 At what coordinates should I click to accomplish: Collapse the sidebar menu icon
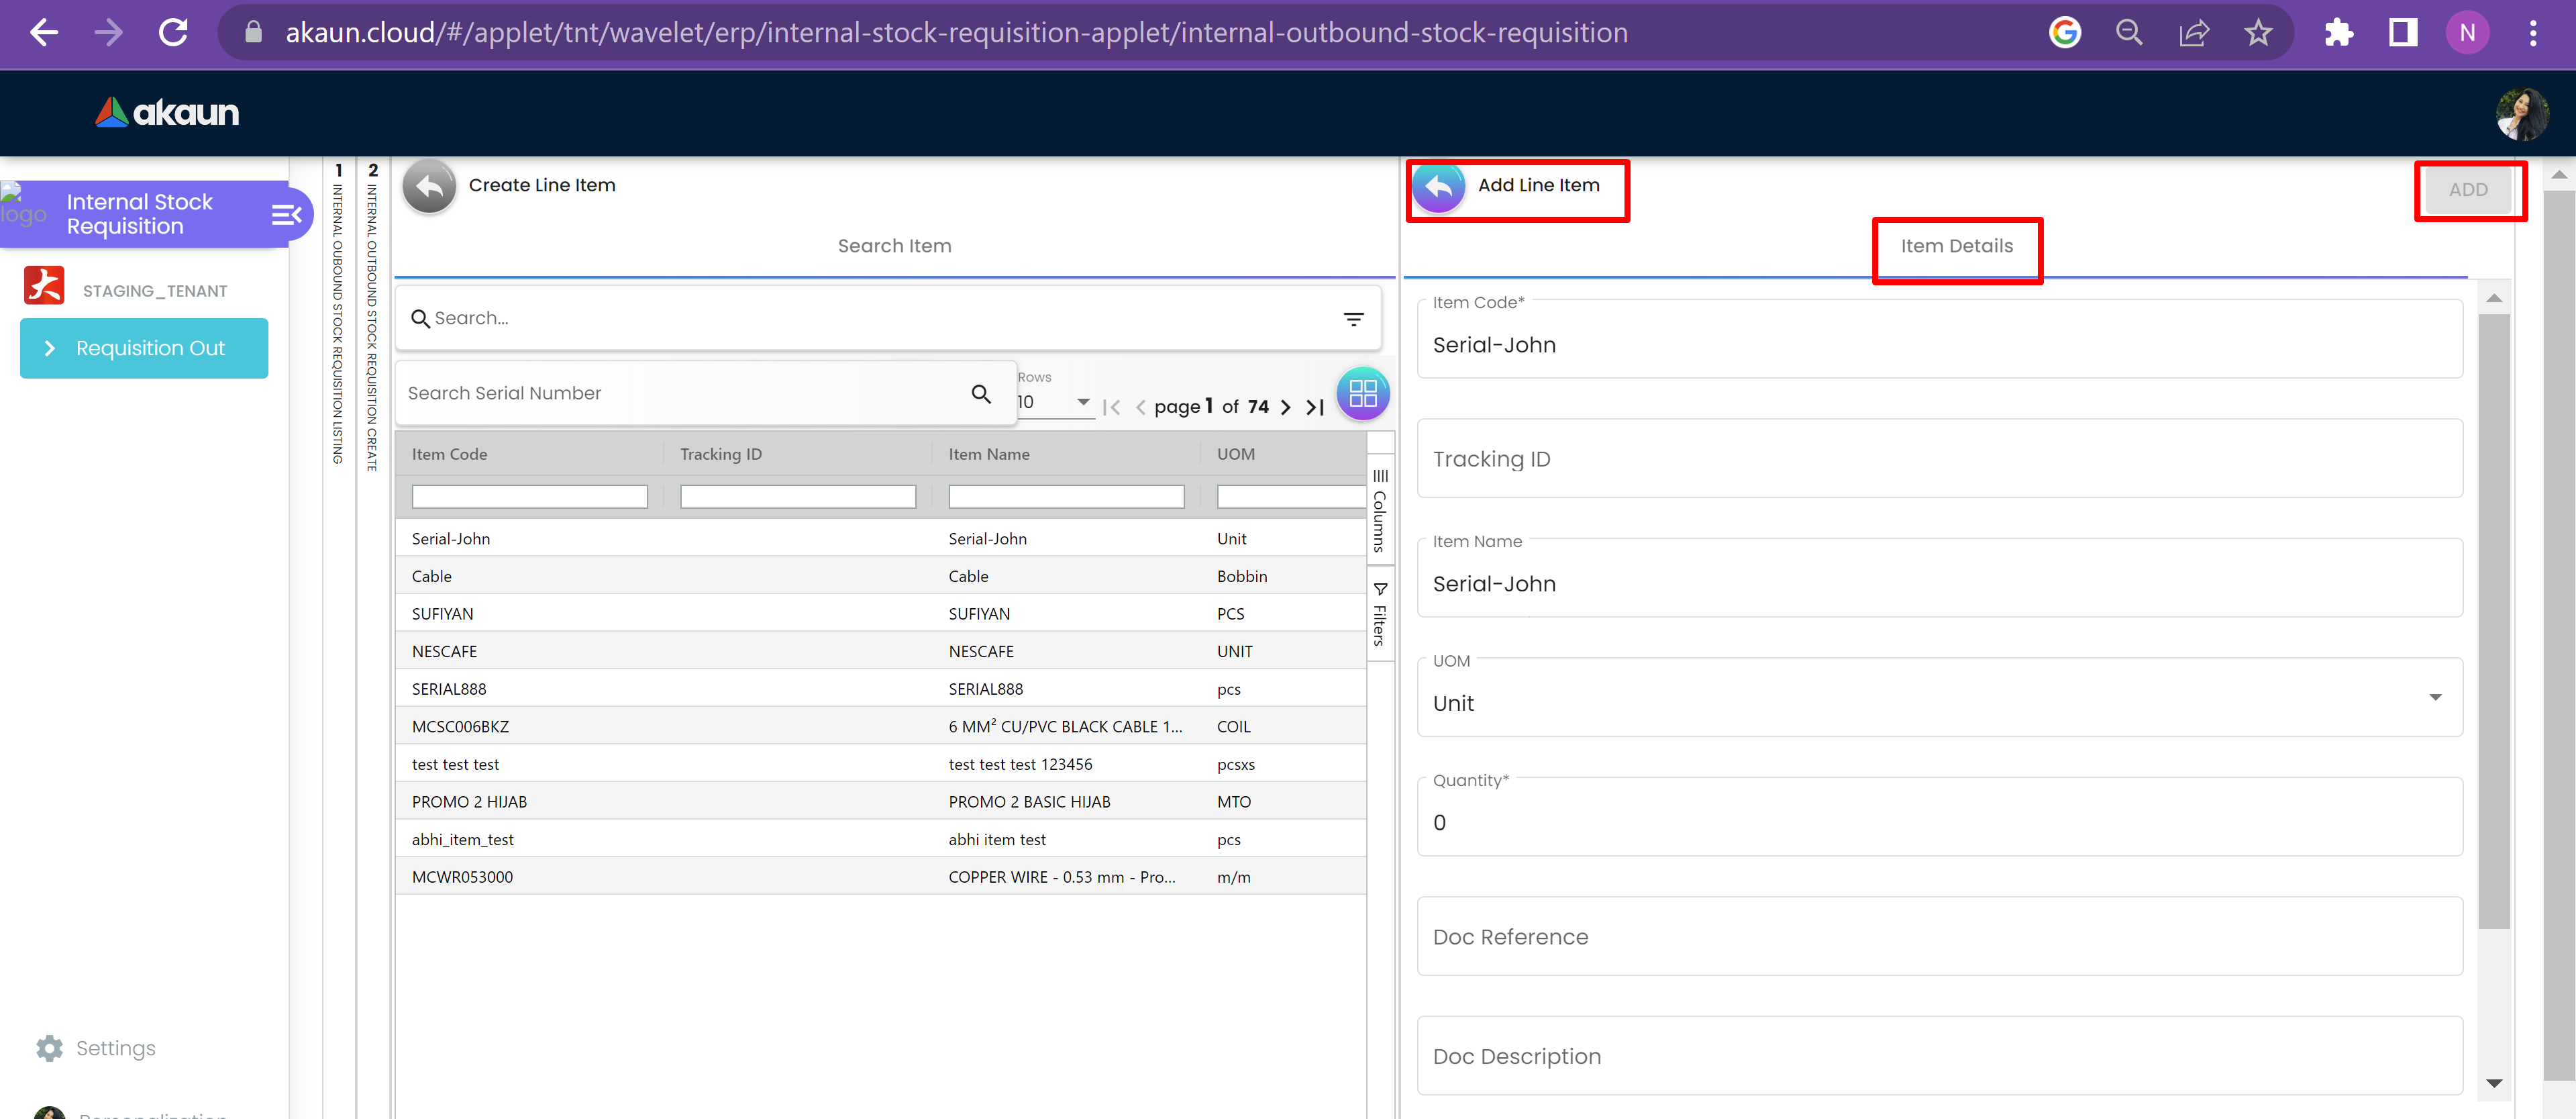coord(286,214)
